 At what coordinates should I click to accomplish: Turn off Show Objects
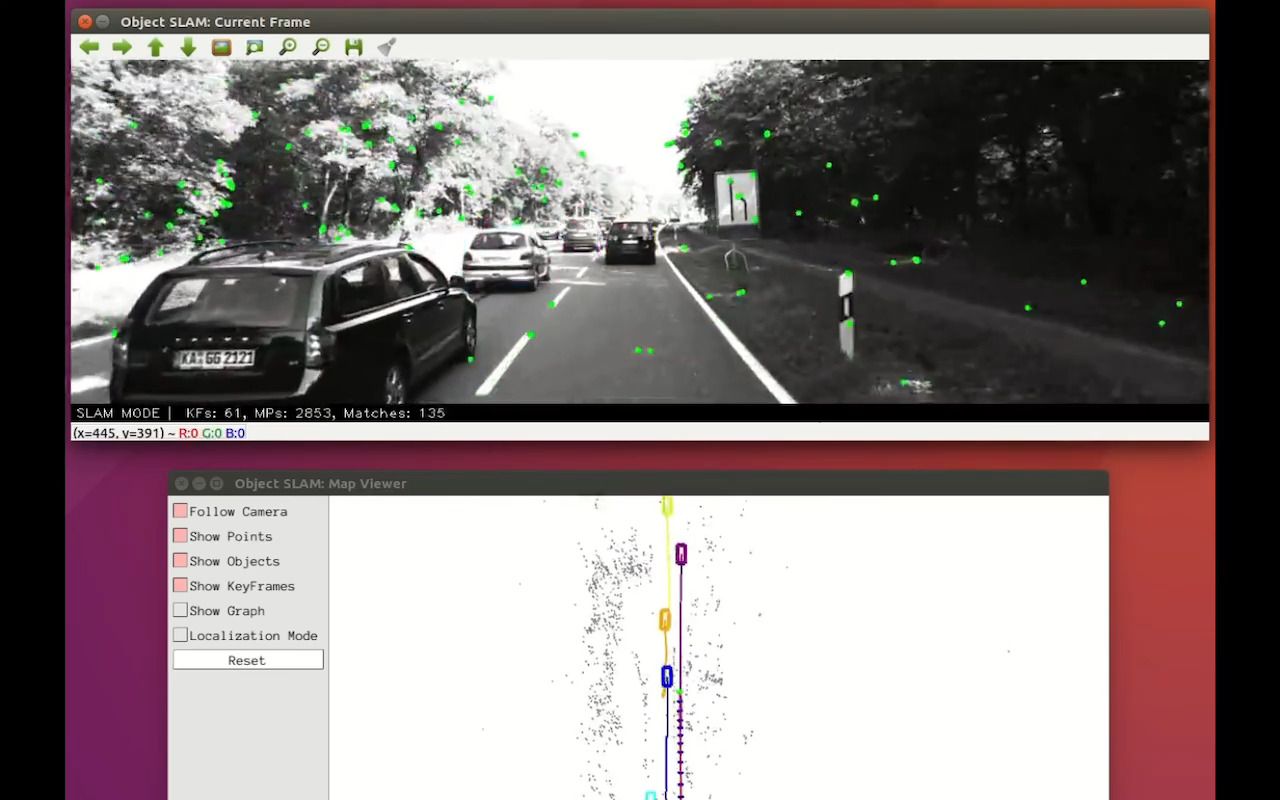pos(180,561)
